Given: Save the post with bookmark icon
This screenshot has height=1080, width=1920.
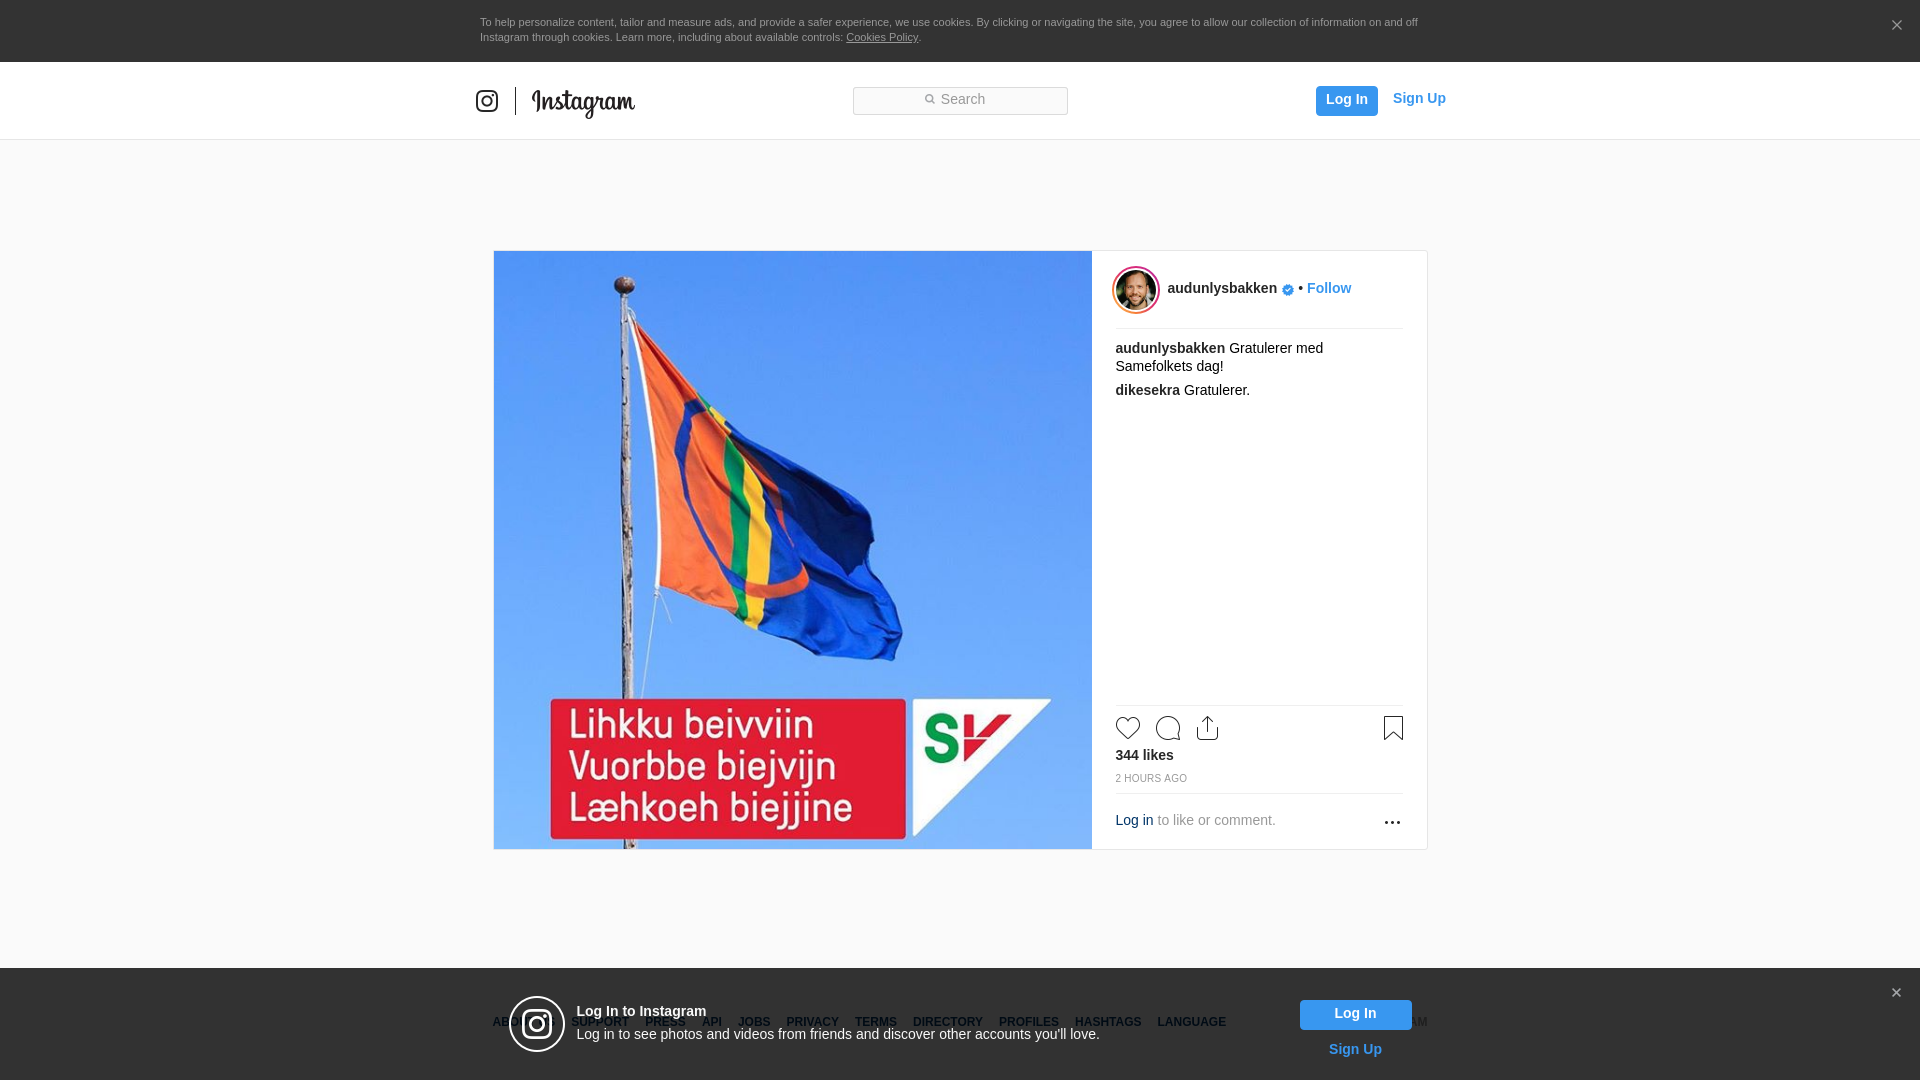Looking at the screenshot, I should click(x=1393, y=728).
